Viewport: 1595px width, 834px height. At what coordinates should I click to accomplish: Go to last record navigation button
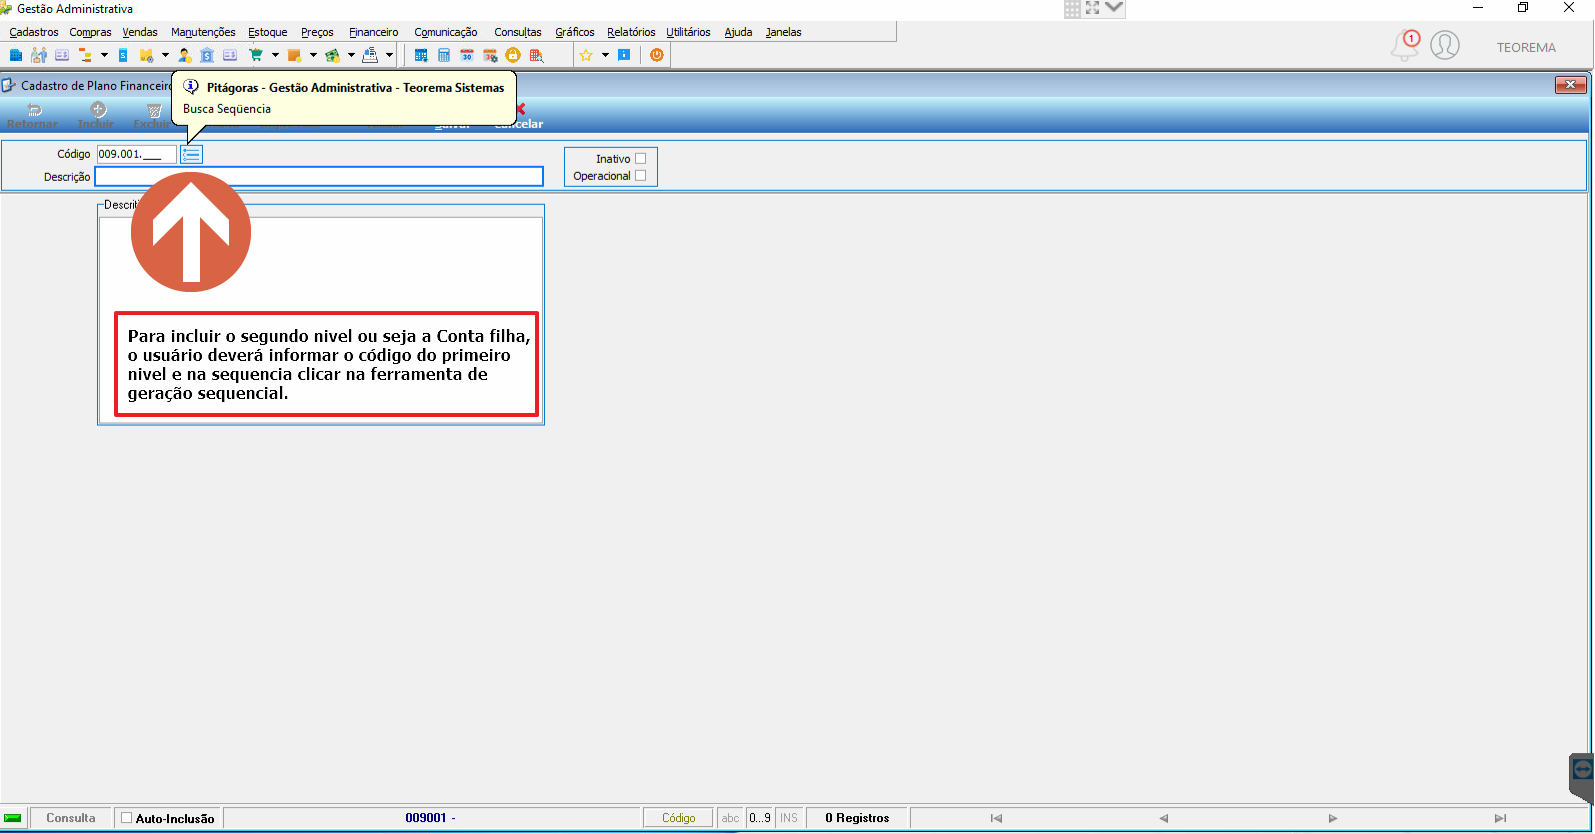[1500, 818]
